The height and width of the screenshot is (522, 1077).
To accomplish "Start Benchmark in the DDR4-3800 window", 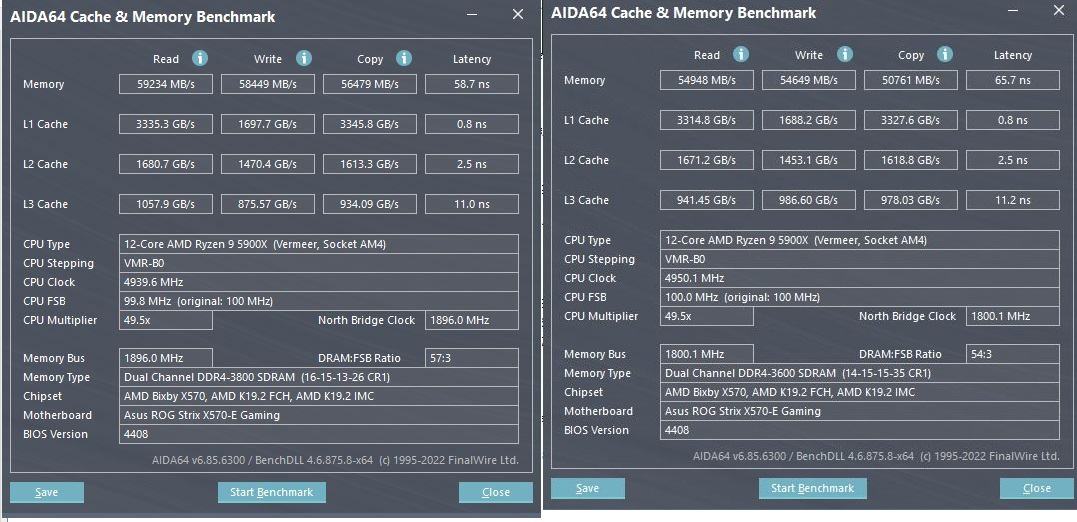I will coord(272,492).
